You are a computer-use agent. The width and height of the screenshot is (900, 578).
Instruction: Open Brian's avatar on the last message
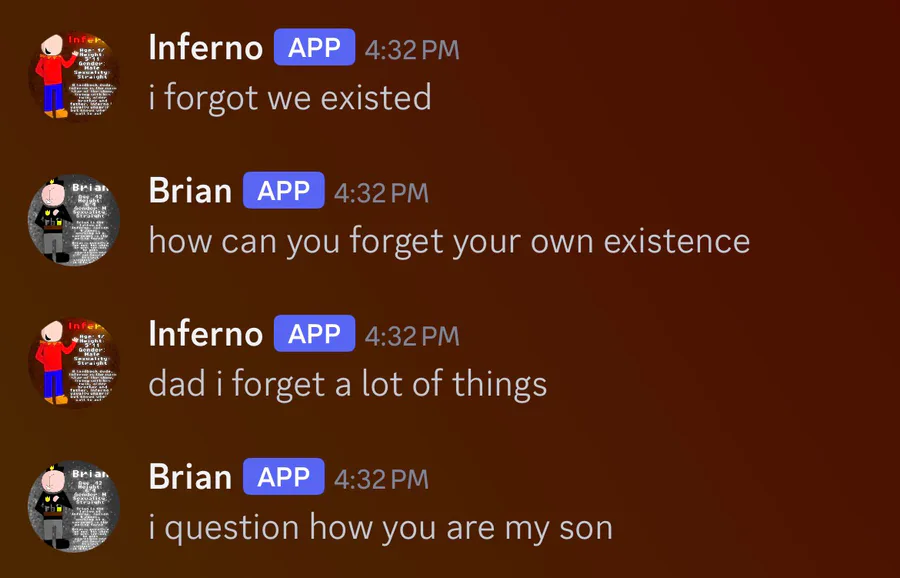point(80,507)
